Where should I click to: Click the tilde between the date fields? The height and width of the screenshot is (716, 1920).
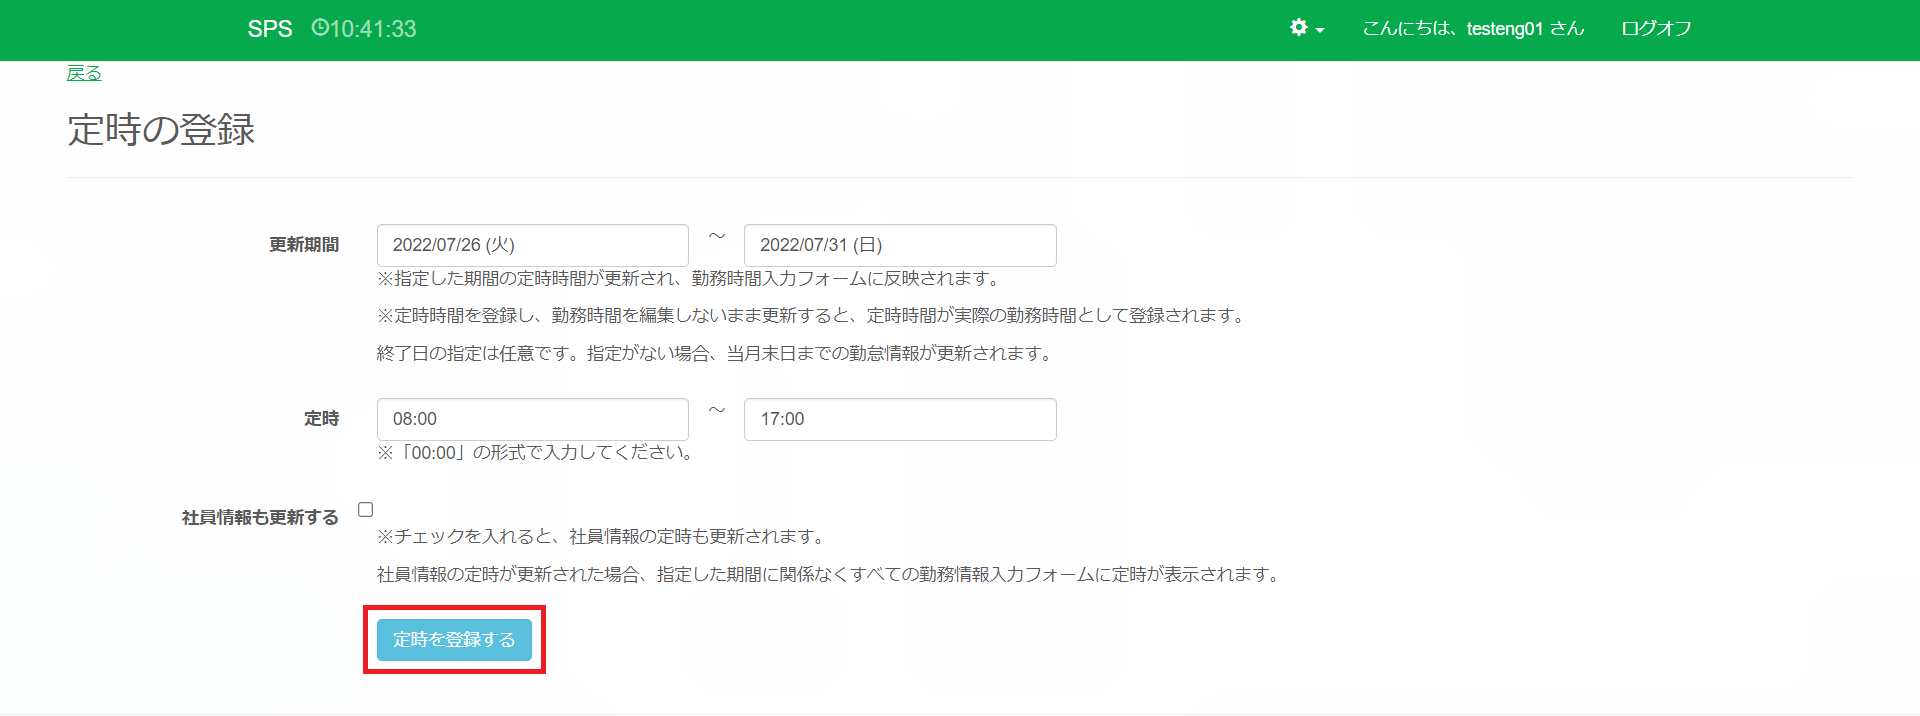tap(716, 237)
